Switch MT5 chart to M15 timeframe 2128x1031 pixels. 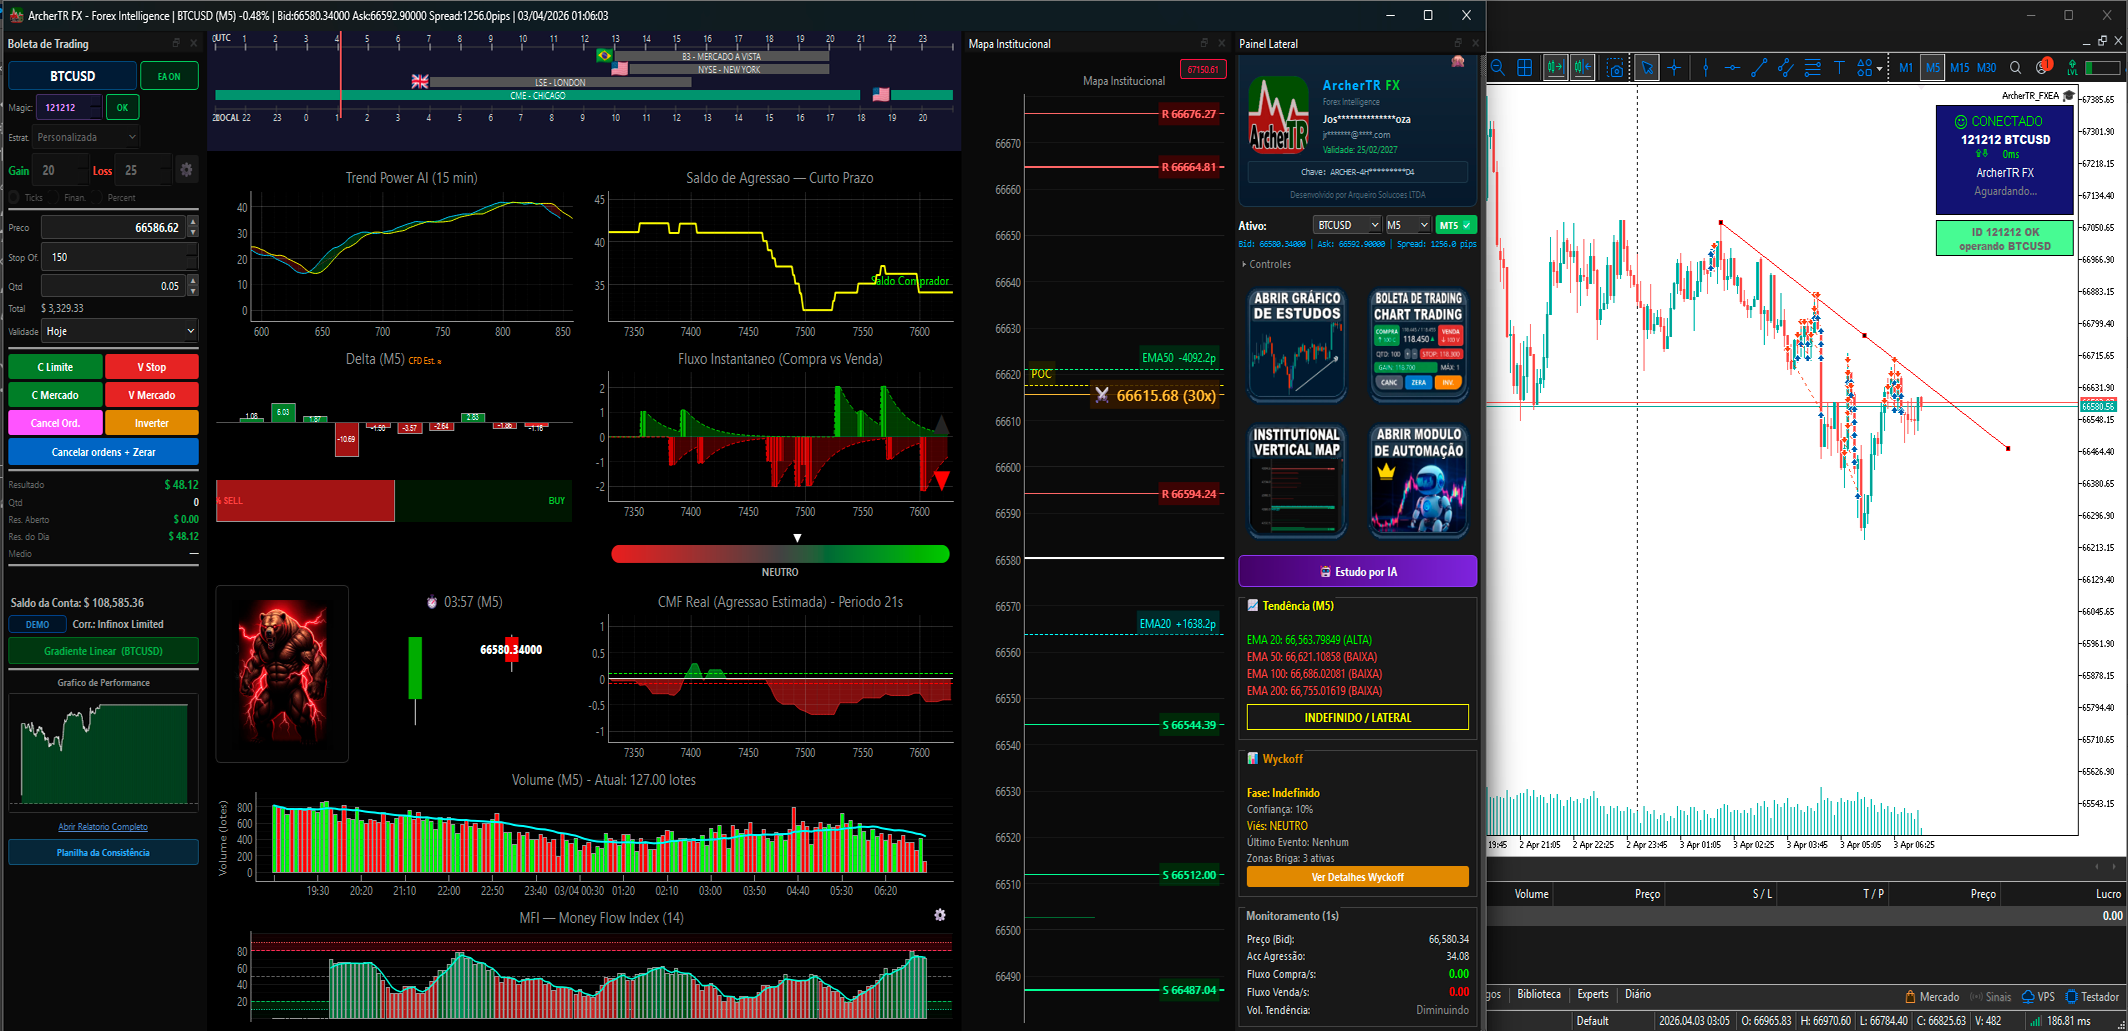point(1960,68)
